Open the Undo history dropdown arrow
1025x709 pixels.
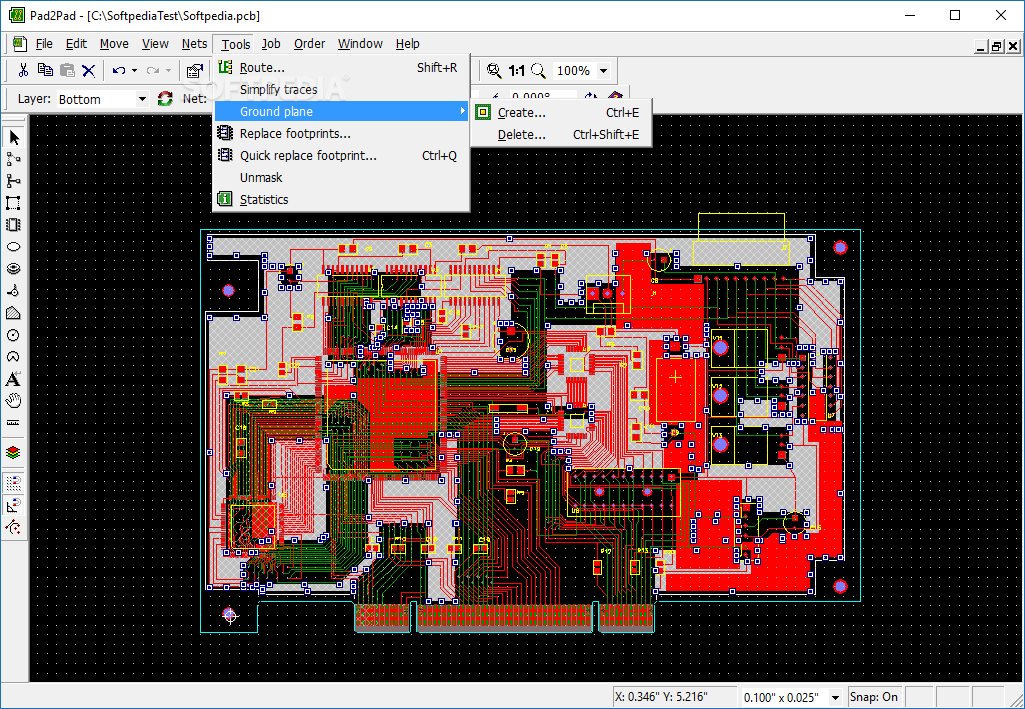pos(135,71)
